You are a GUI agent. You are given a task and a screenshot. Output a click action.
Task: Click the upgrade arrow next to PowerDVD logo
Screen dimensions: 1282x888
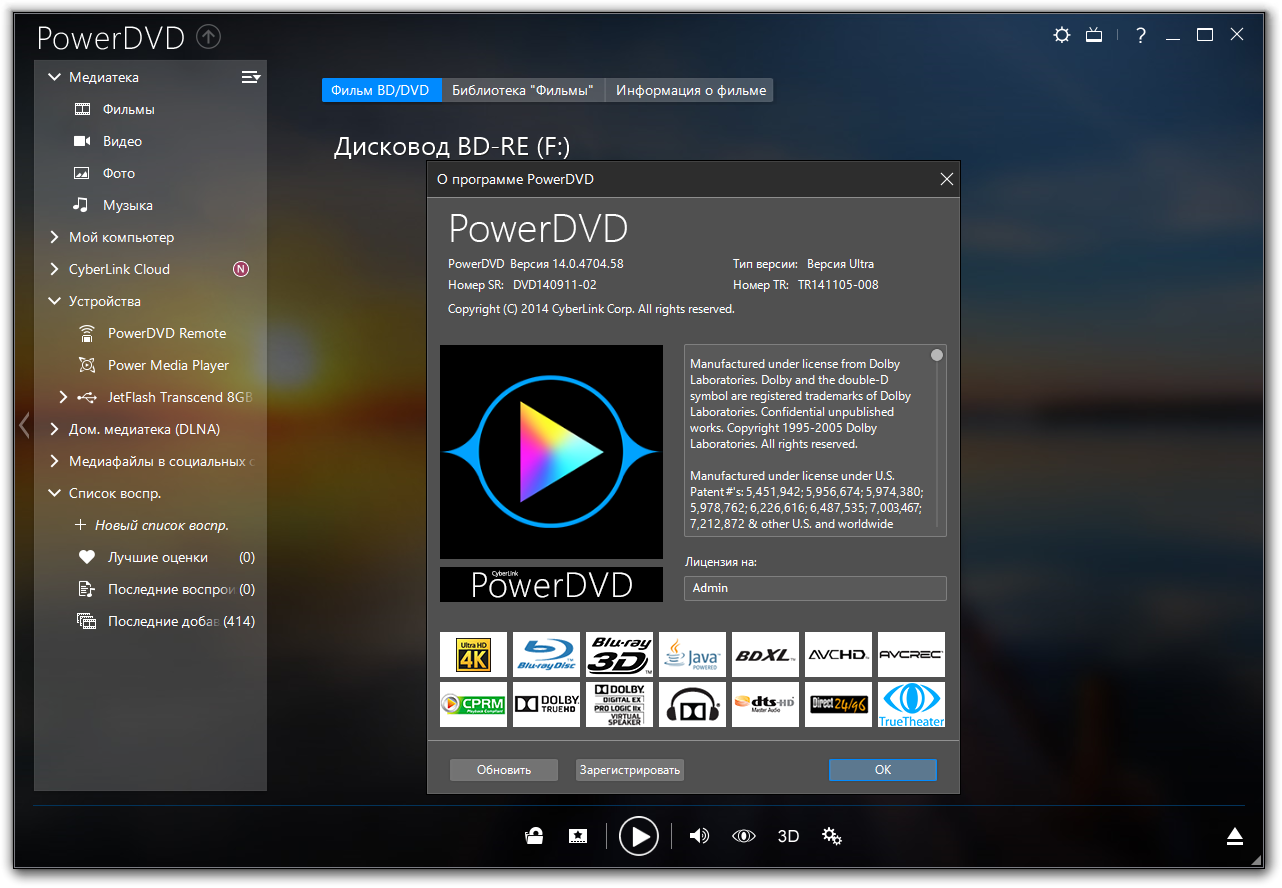[x=209, y=37]
